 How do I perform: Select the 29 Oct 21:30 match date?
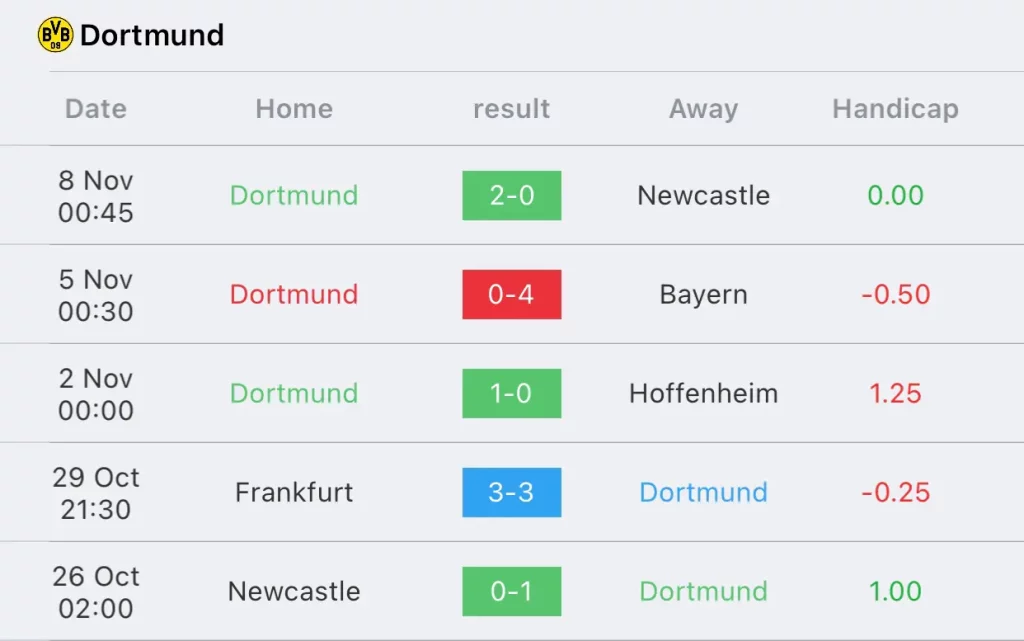tap(96, 493)
